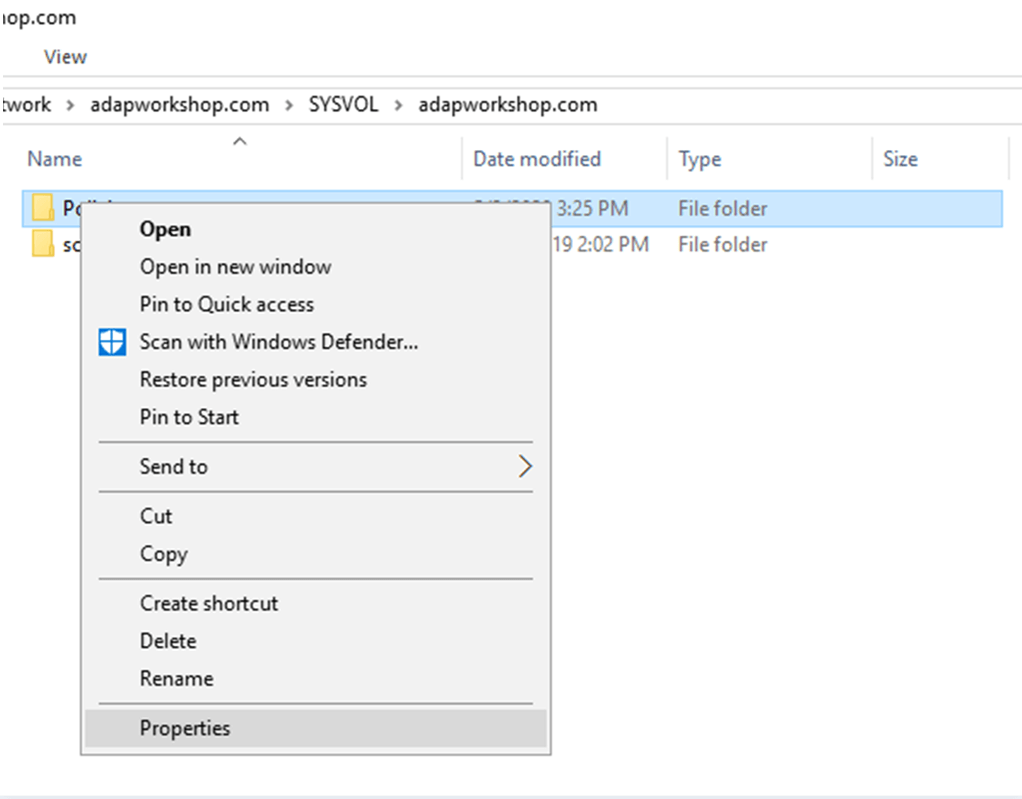Select Open in new window
This screenshot has height=799, width=1022.
coord(235,267)
